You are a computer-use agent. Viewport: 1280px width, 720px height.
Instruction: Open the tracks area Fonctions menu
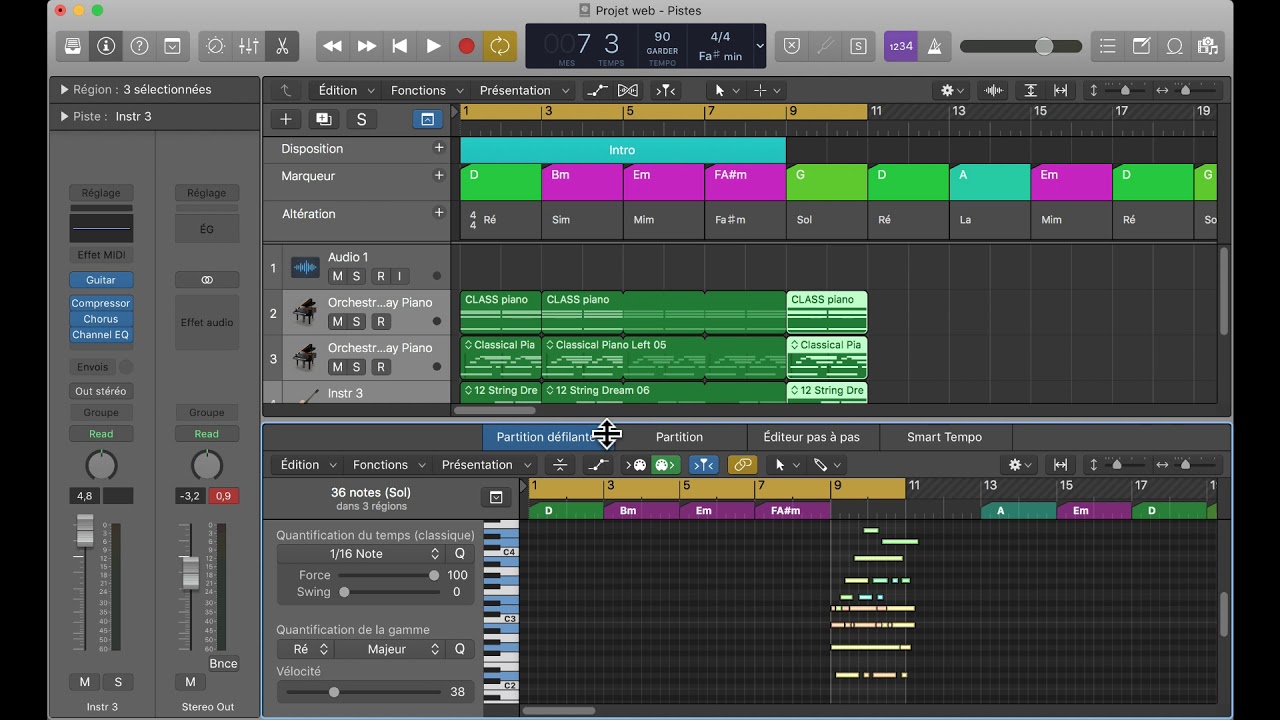pyautogui.click(x=427, y=90)
